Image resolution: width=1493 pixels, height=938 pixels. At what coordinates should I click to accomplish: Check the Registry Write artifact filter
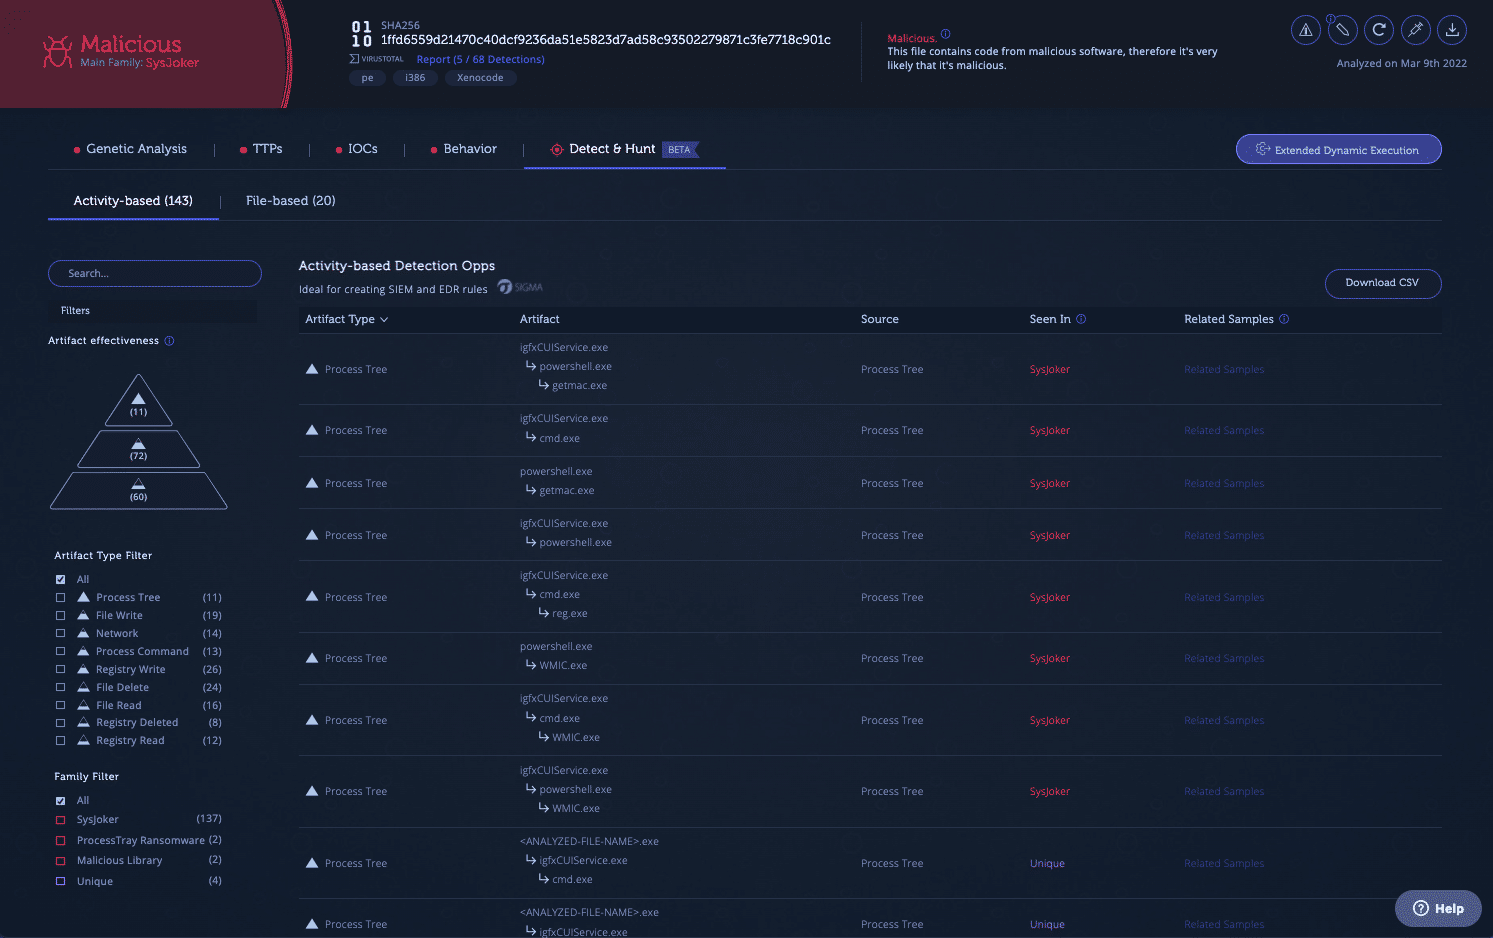(x=61, y=670)
